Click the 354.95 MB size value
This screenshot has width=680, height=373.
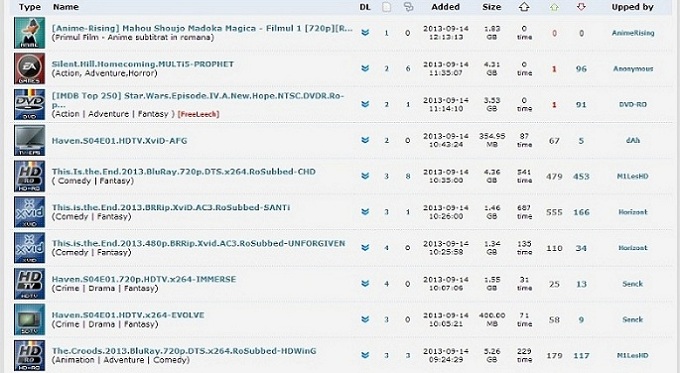(x=492, y=140)
